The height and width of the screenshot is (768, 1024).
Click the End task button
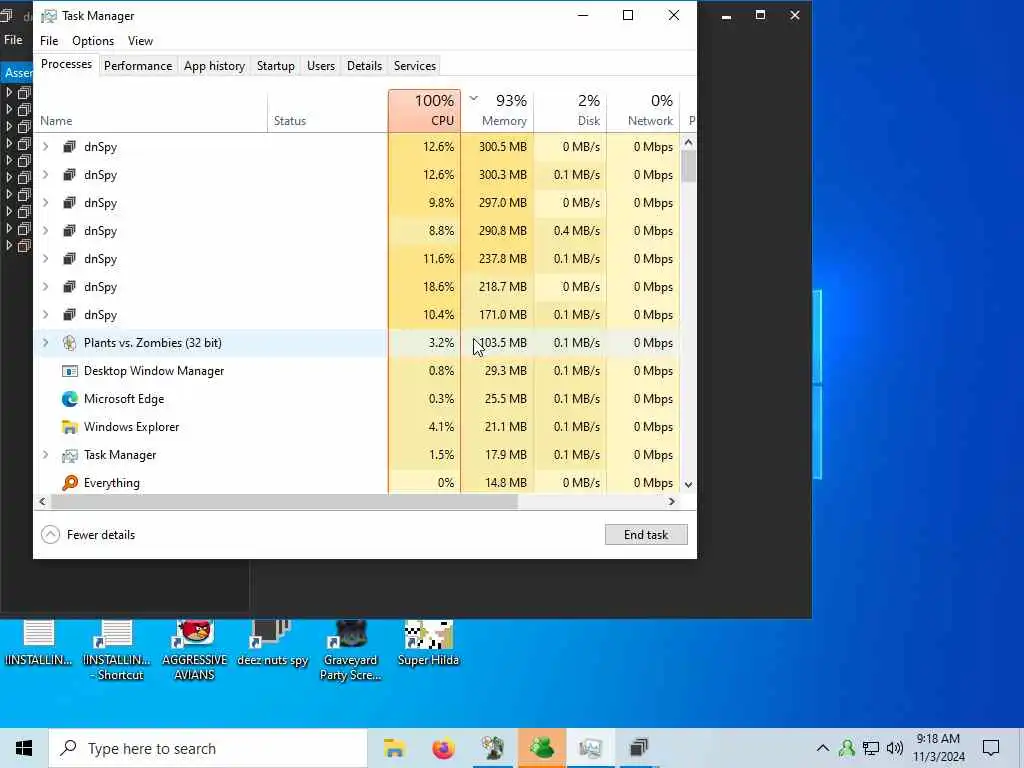(x=646, y=535)
